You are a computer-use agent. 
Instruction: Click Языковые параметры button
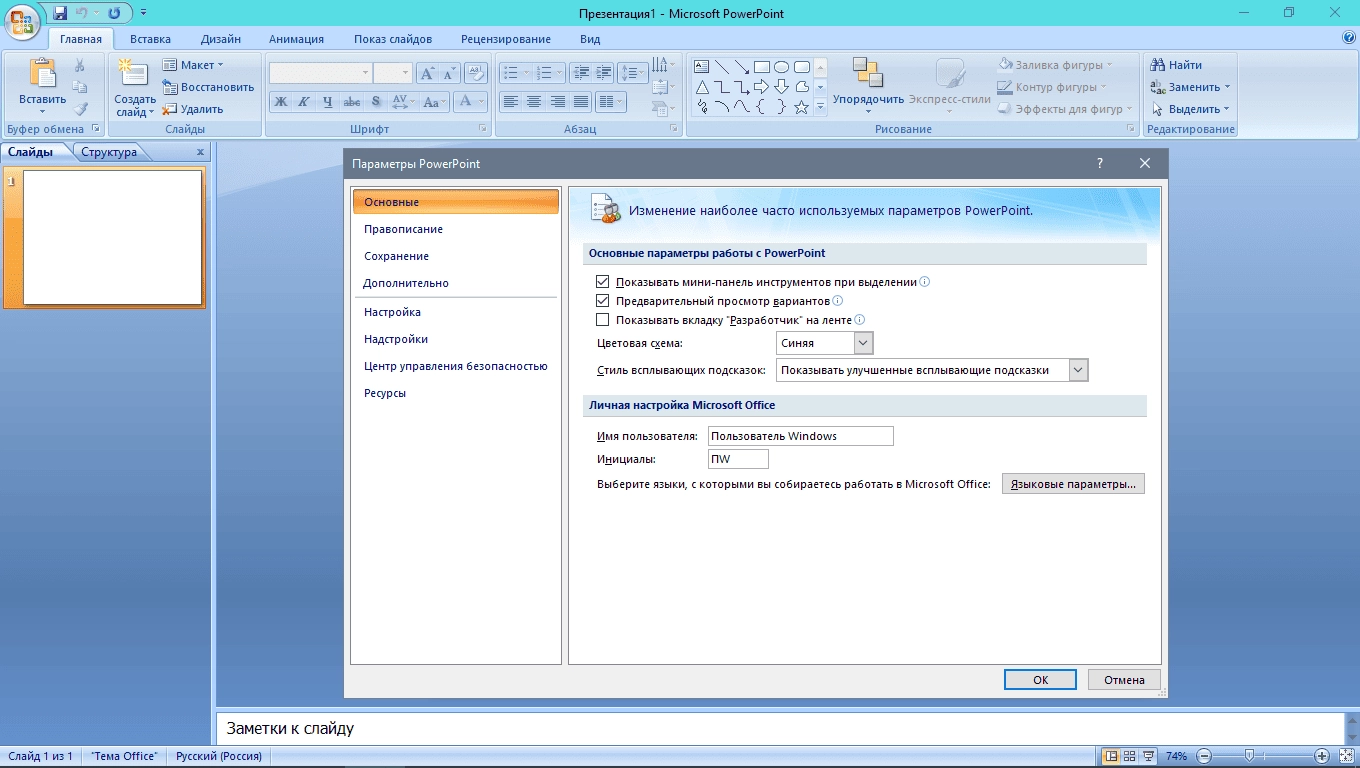click(x=1073, y=484)
